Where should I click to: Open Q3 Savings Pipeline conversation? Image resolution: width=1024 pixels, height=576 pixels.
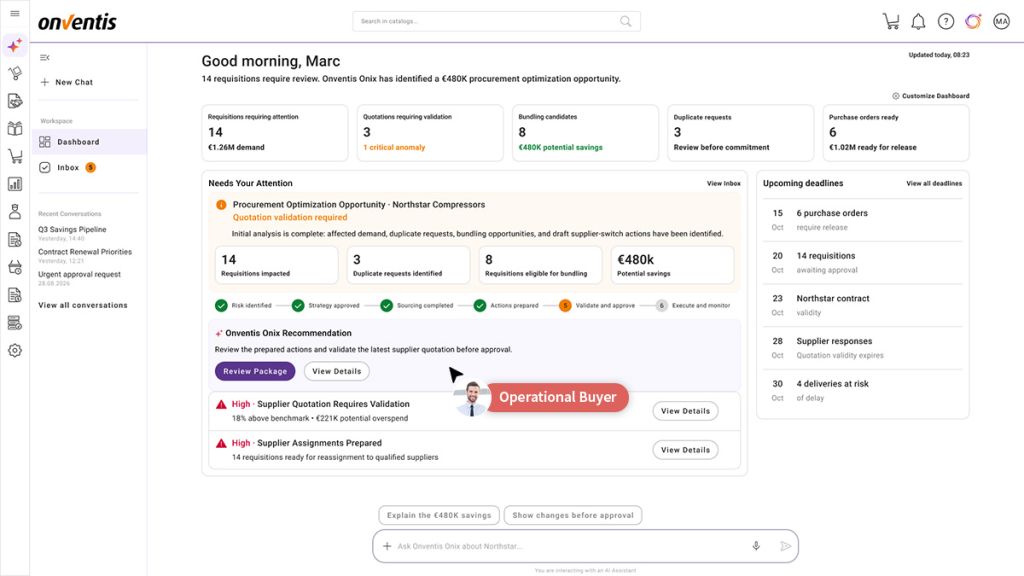click(72, 230)
